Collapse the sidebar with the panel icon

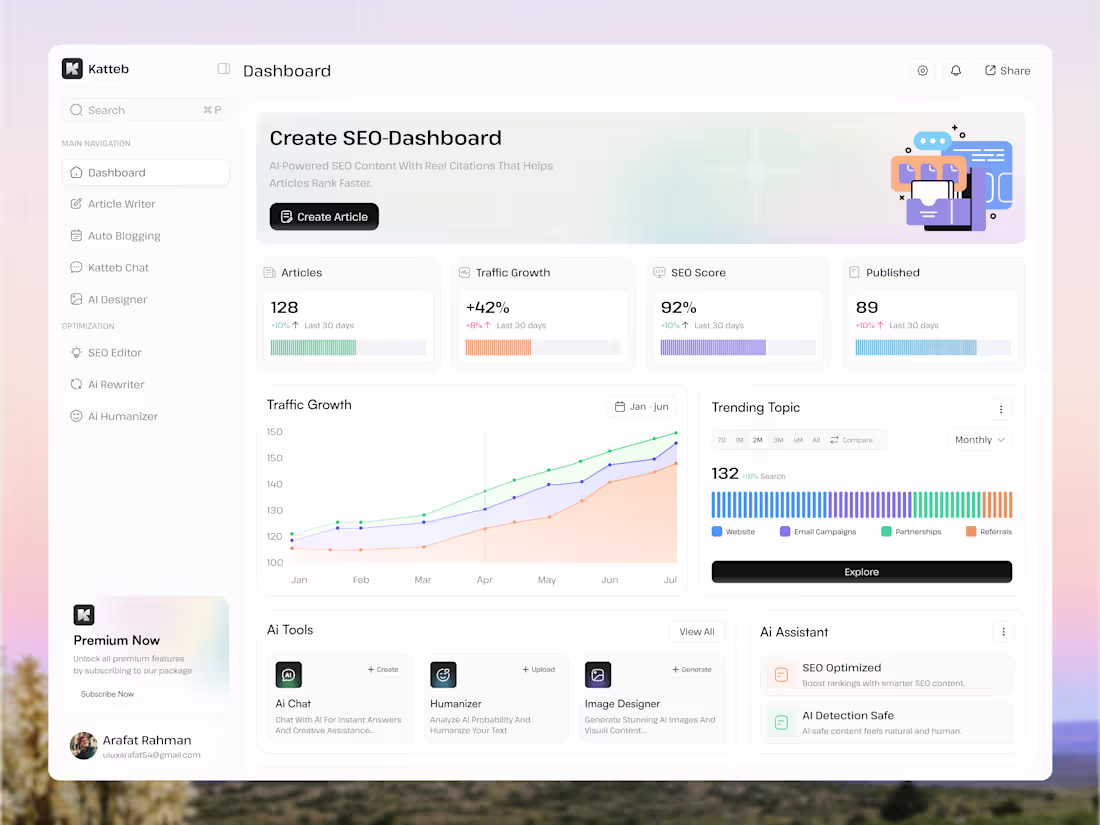[x=224, y=69]
